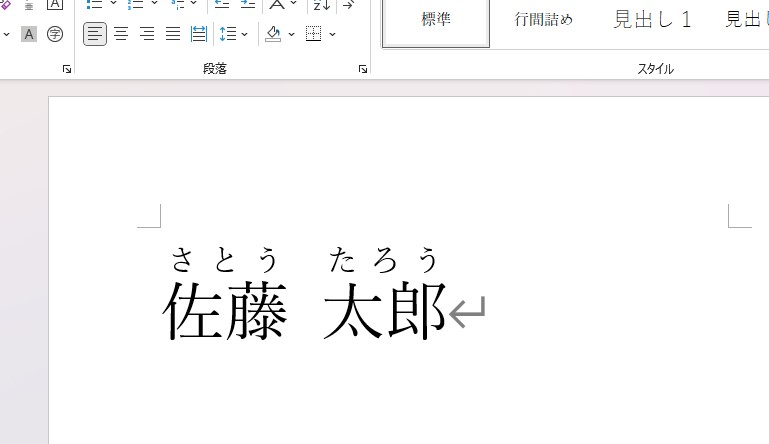Toggle character shading (gray A)

click(x=29, y=34)
